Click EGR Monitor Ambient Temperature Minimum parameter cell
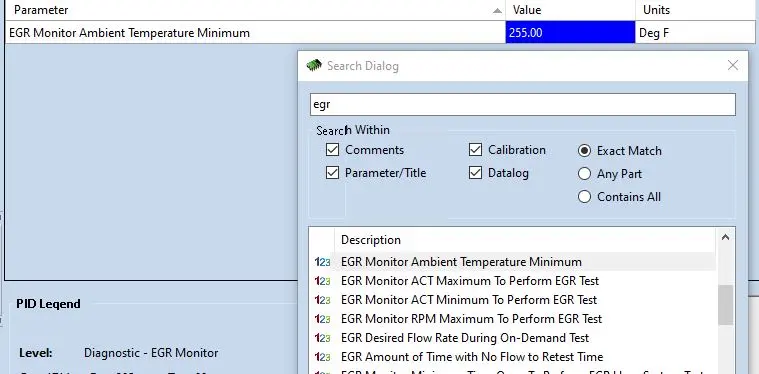Image resolution: width=759 pixels, height=374 pixels. (255, 33)
